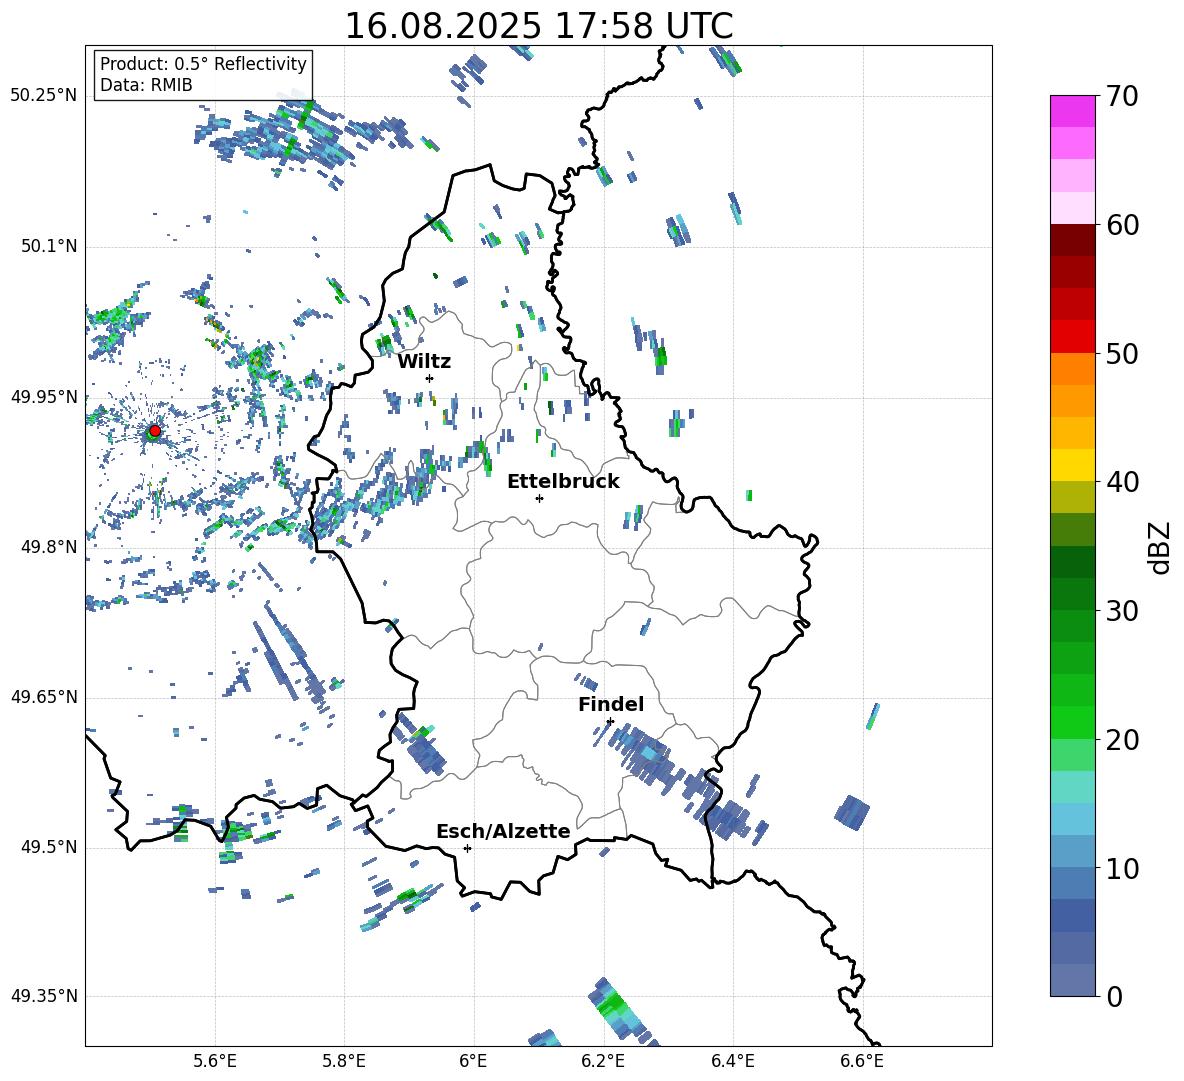1184x1081 pixels.
Task: Click the Findel station cross marker
Action: [x=610, y=722]
